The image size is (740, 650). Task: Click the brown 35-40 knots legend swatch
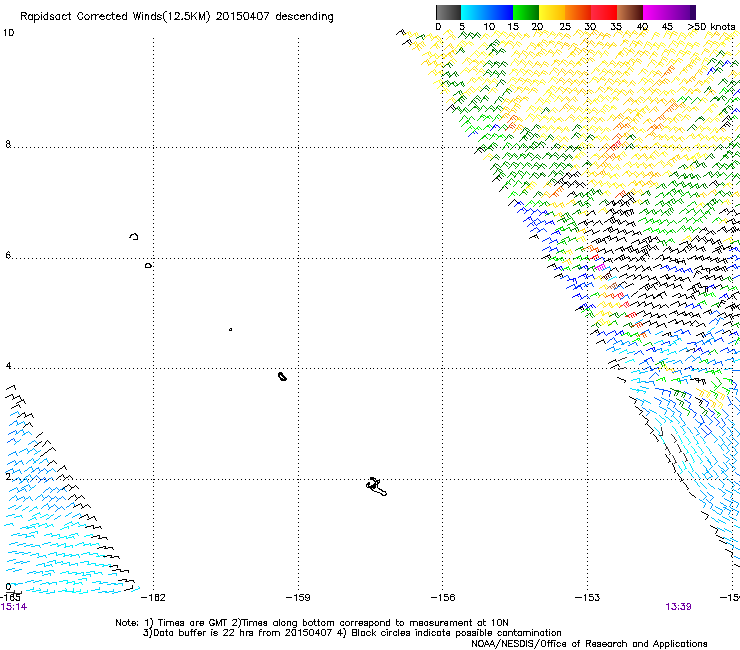coord(630,12)
